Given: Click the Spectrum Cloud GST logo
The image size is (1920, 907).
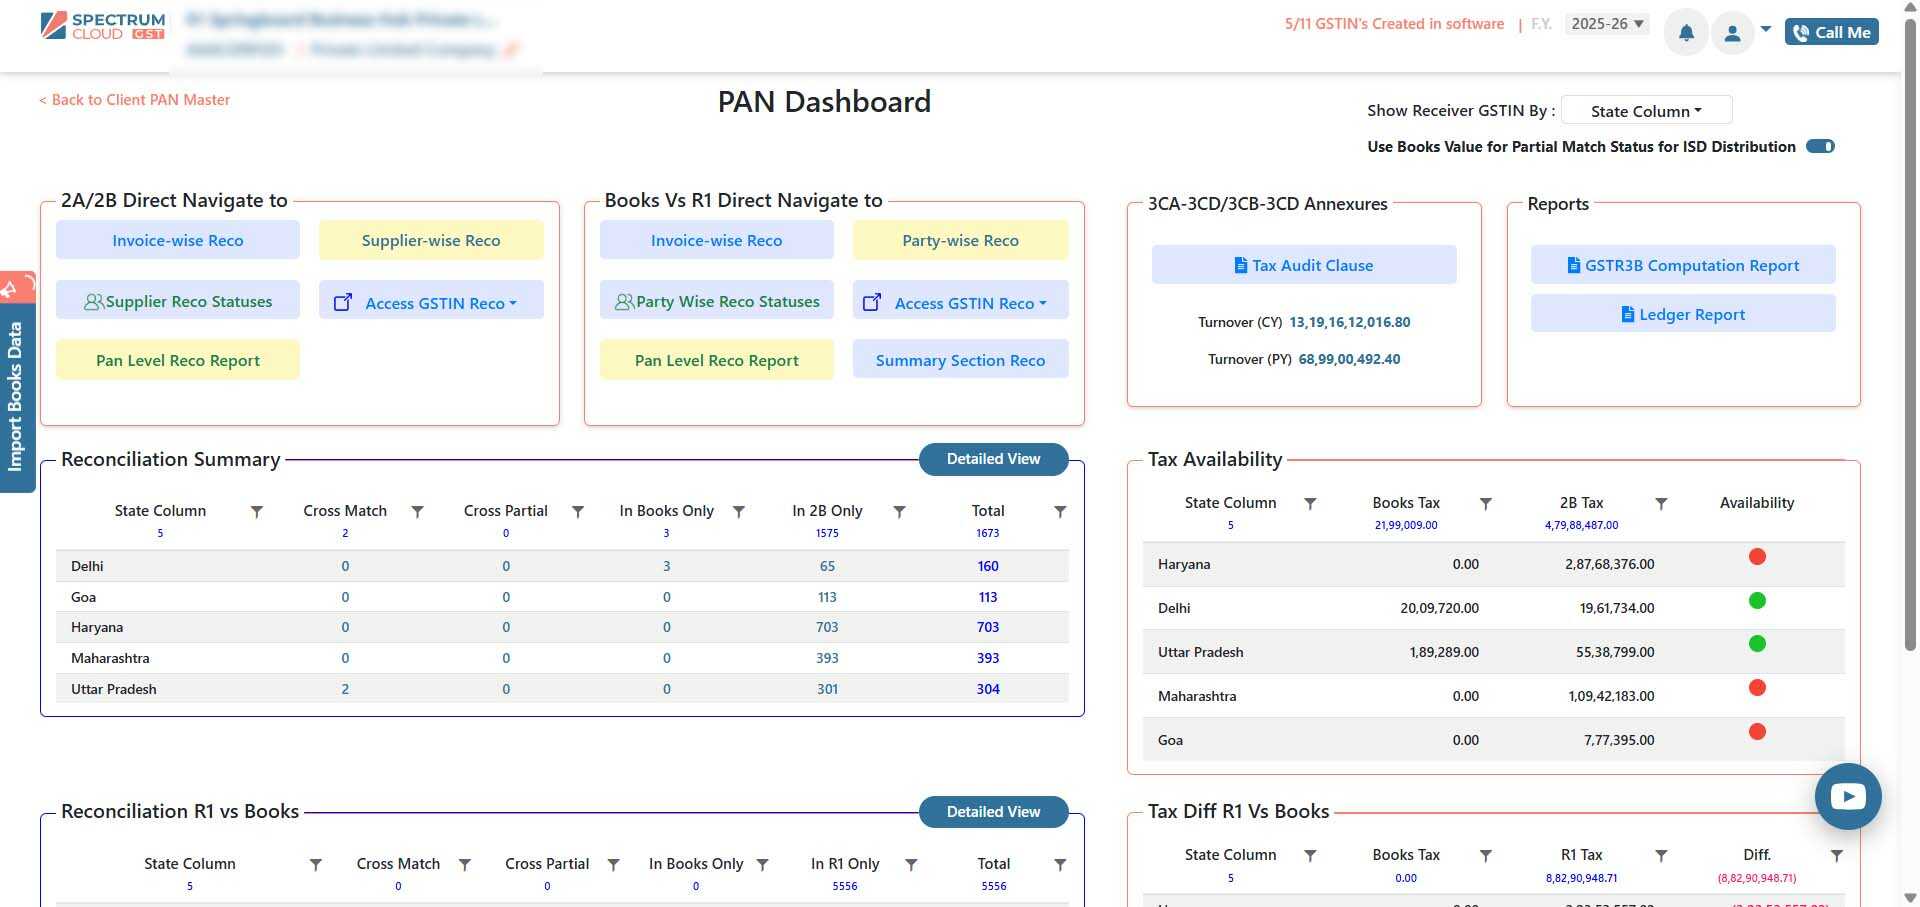Looking at the screenshot, I should pos(103,26).
